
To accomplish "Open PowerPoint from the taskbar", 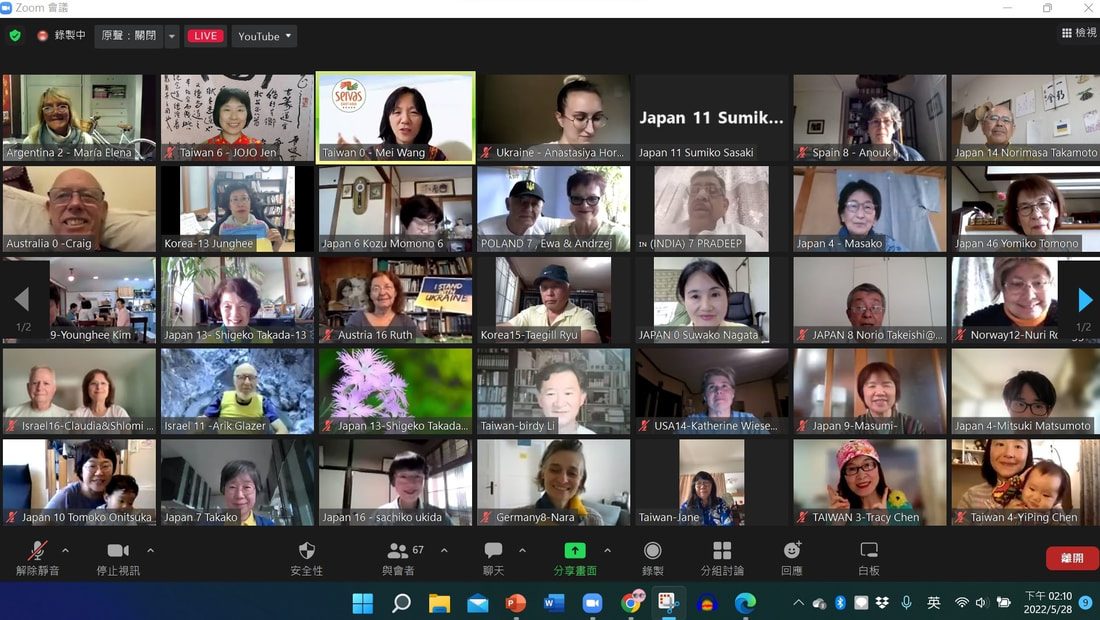I will point(516,602).
